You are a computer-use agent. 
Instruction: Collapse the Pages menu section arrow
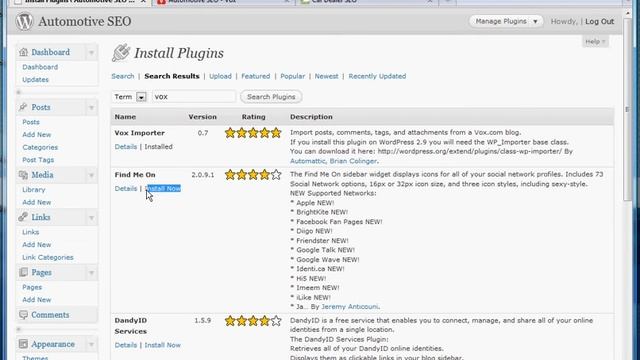[x=91, y=273]
